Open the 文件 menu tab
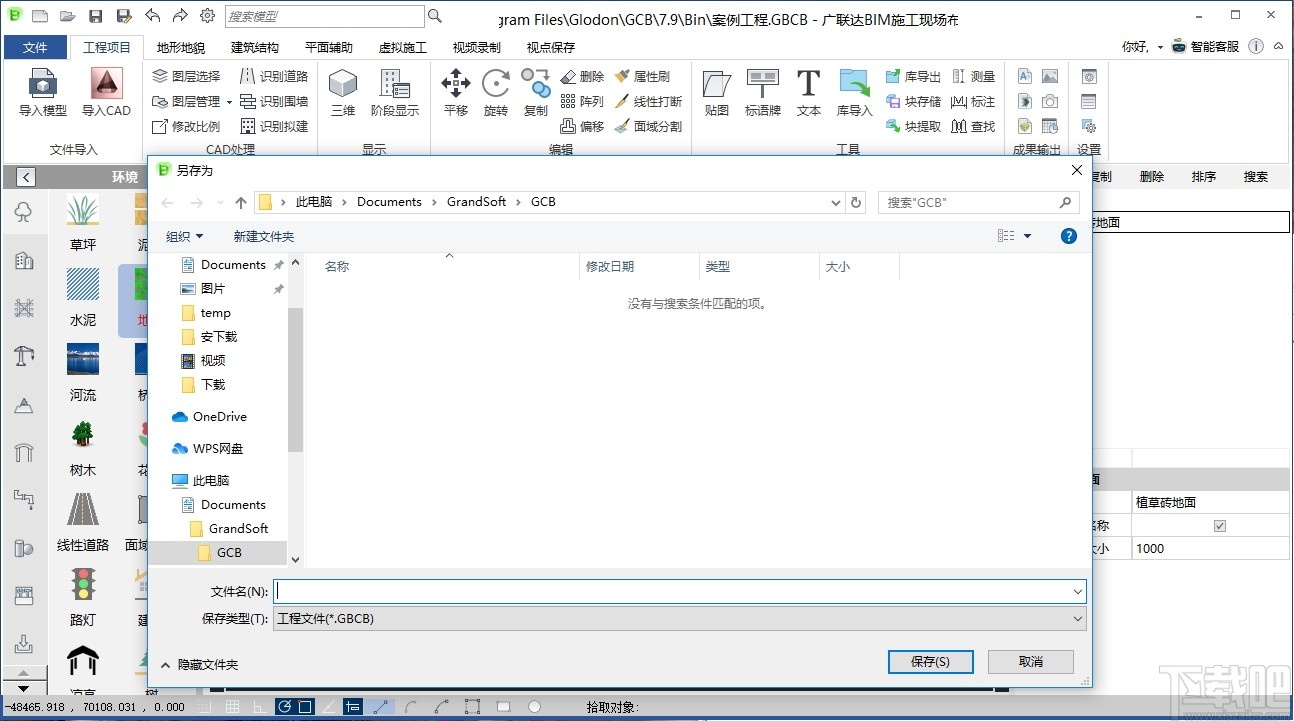The height and width of the screenshot is (721, 1294). (x=35, y=47)
